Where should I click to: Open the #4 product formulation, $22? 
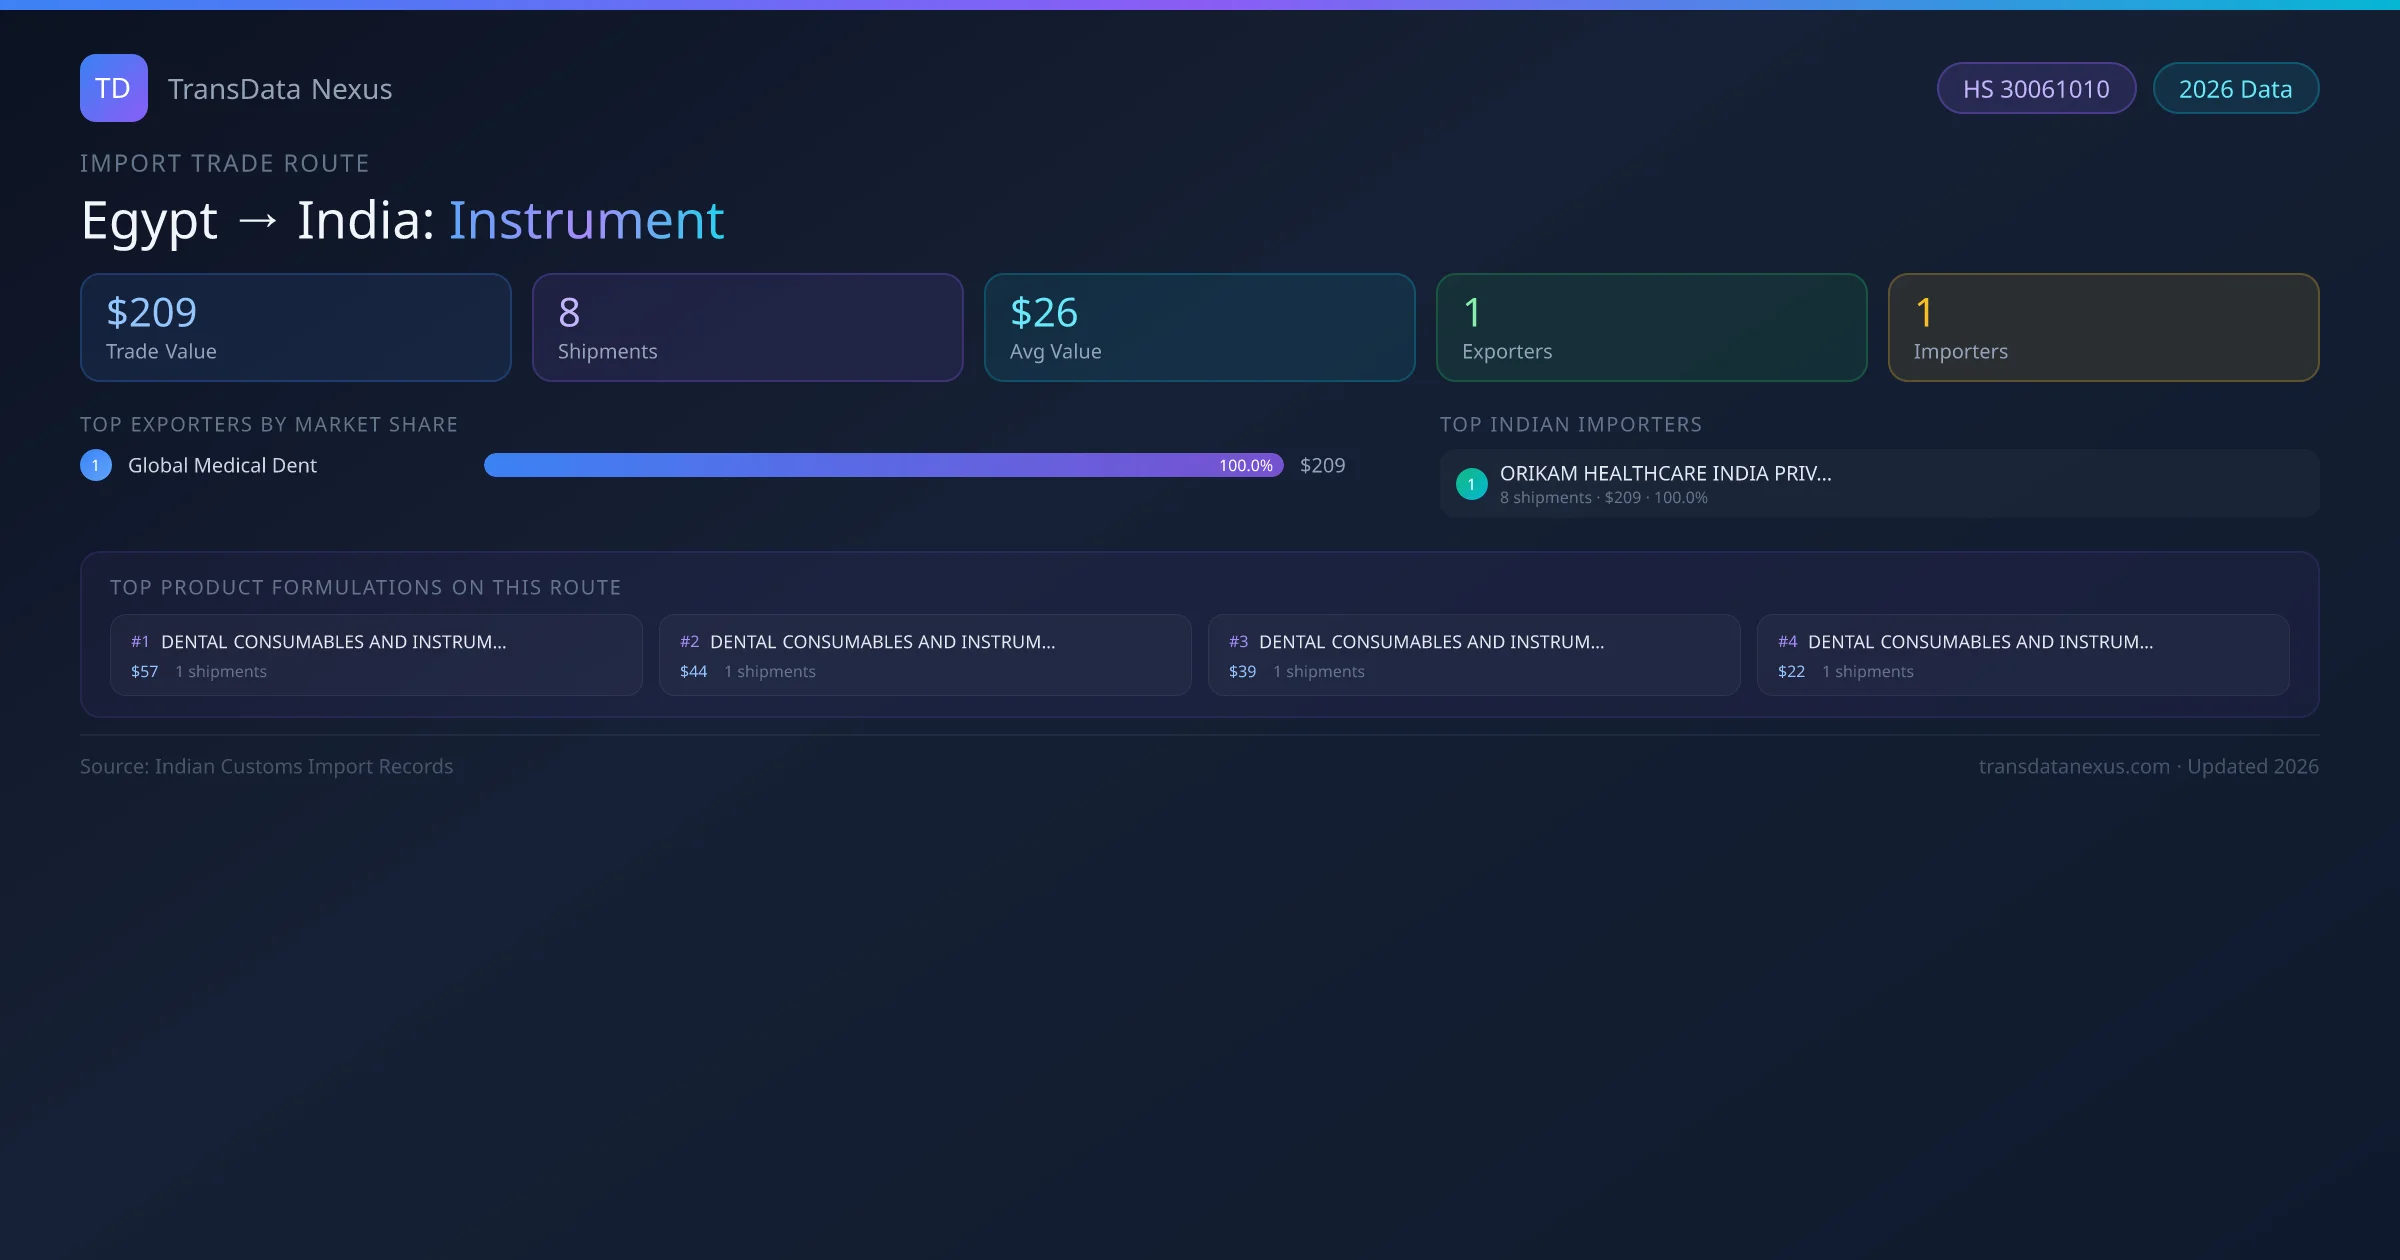click(x=2023, y=655)
